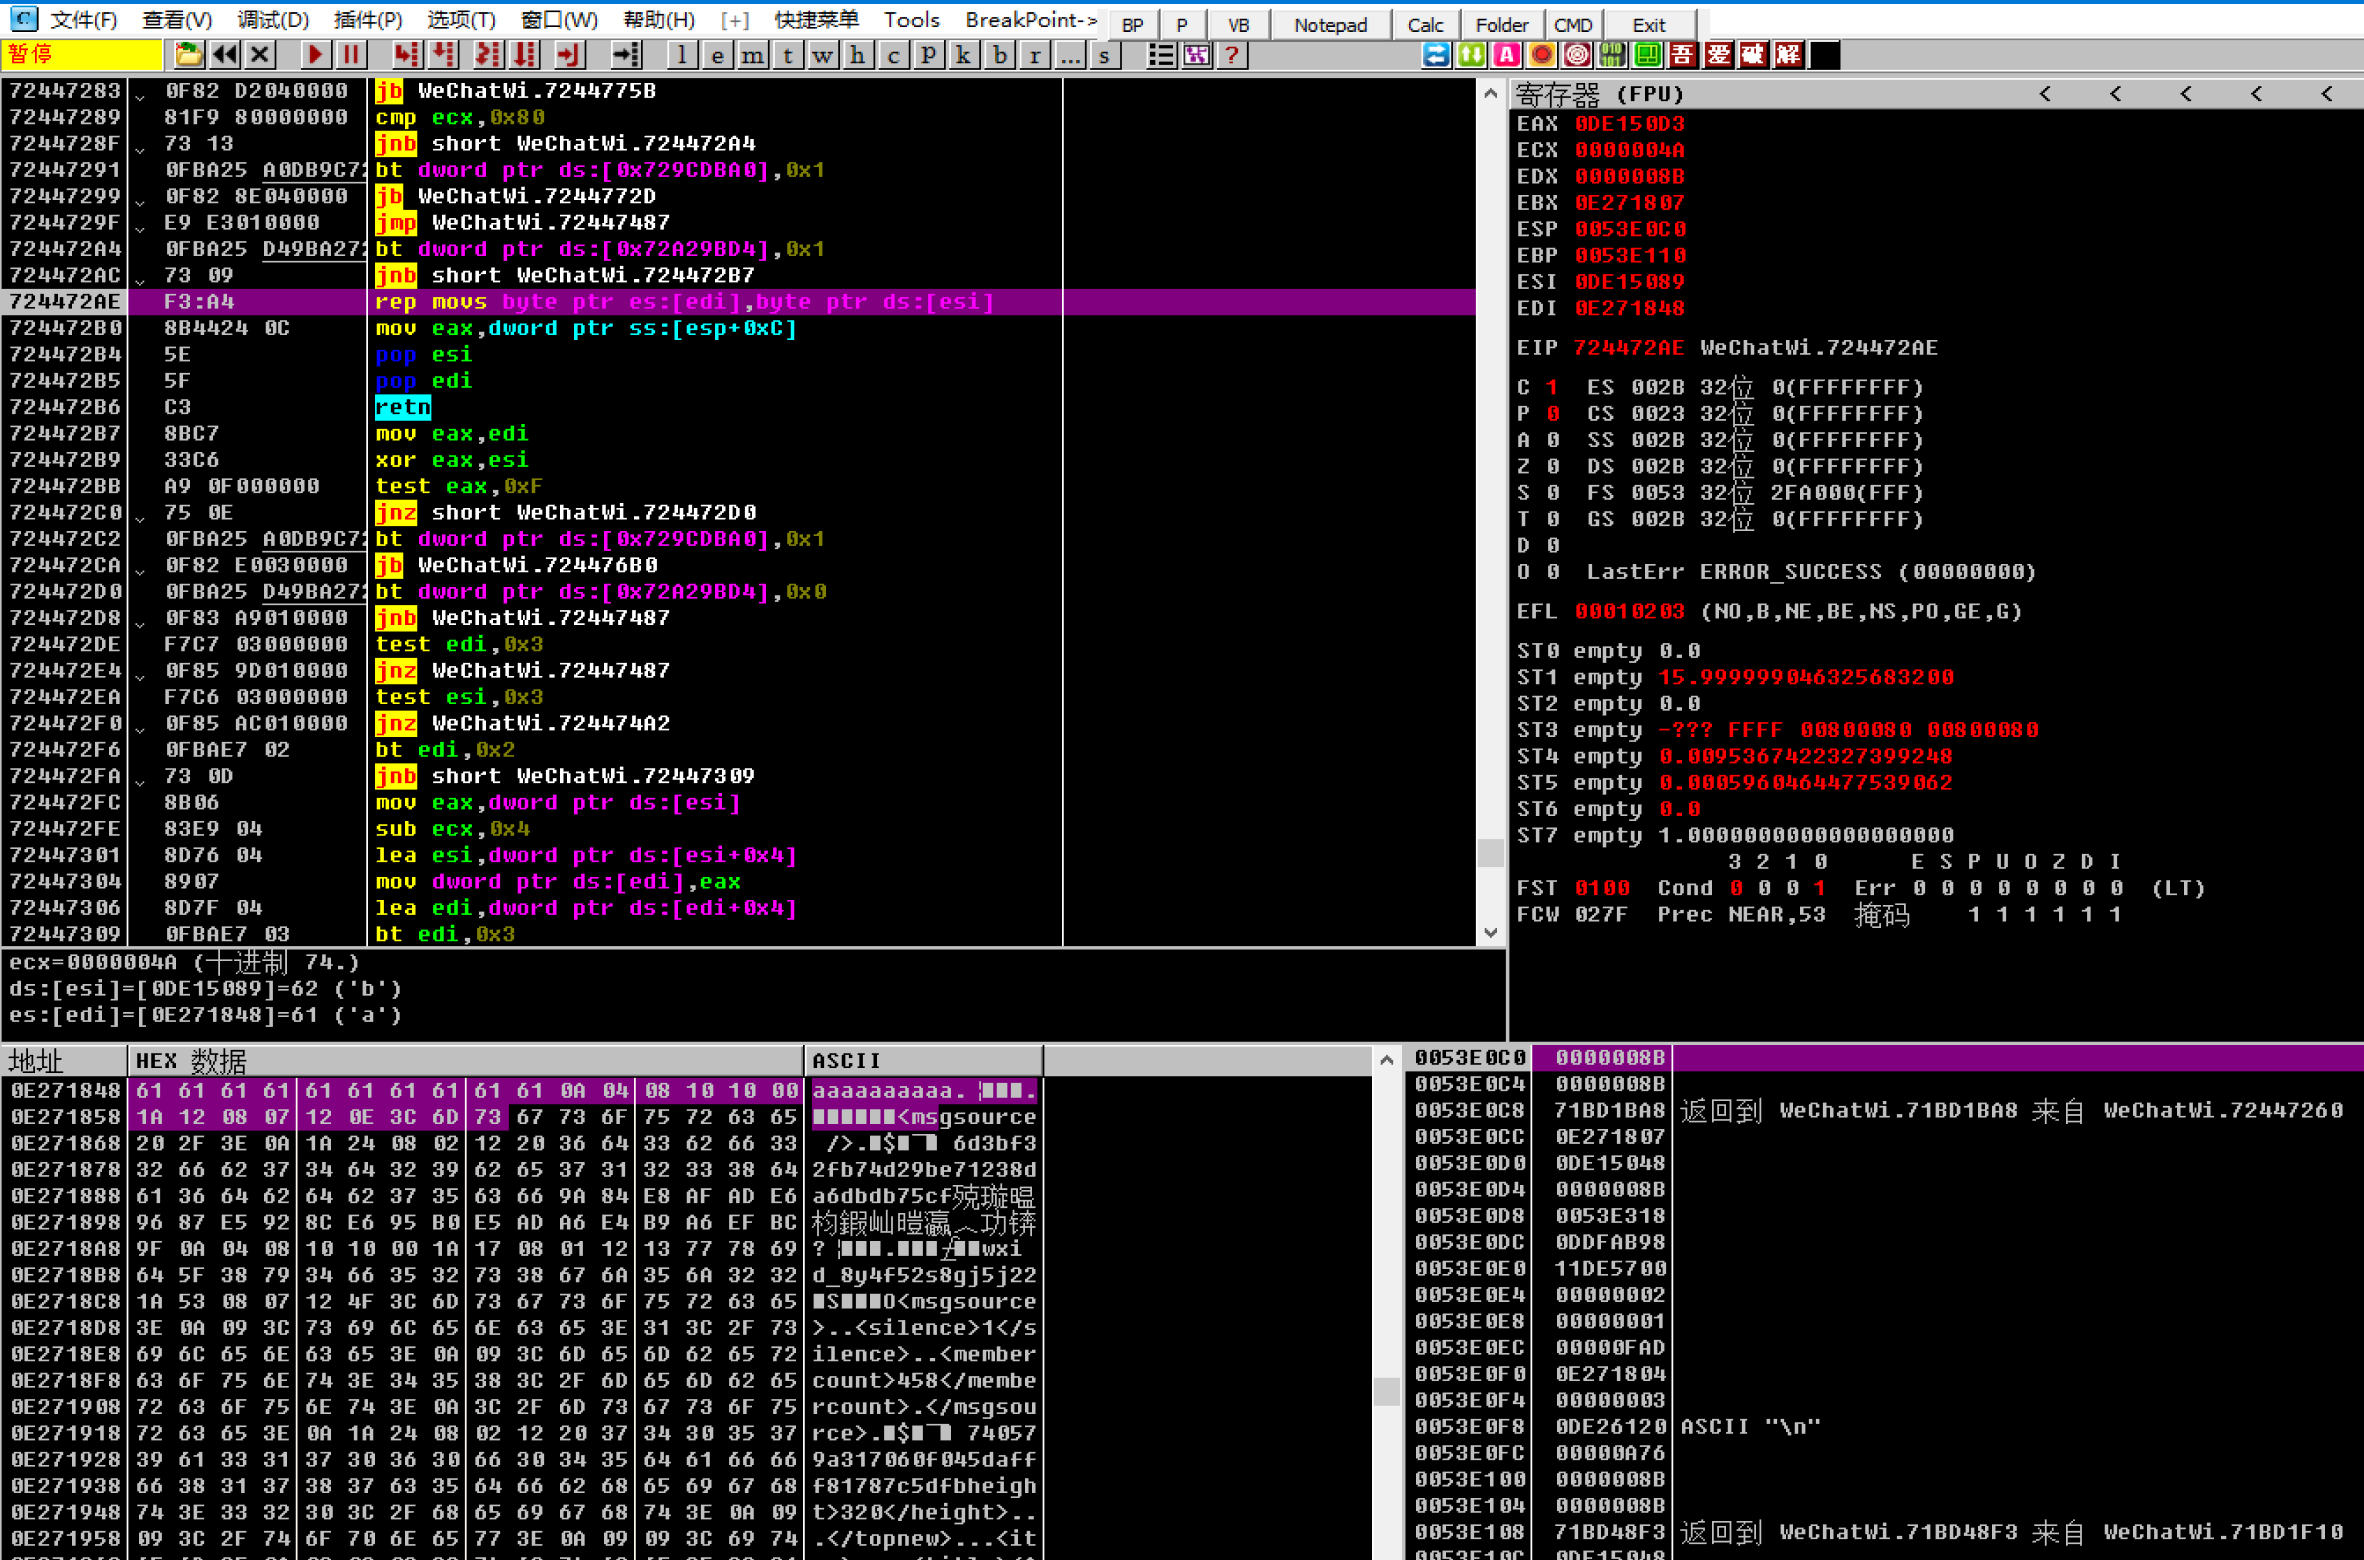Open the CPU window with the 'c' button

click(x=893, y=55)
